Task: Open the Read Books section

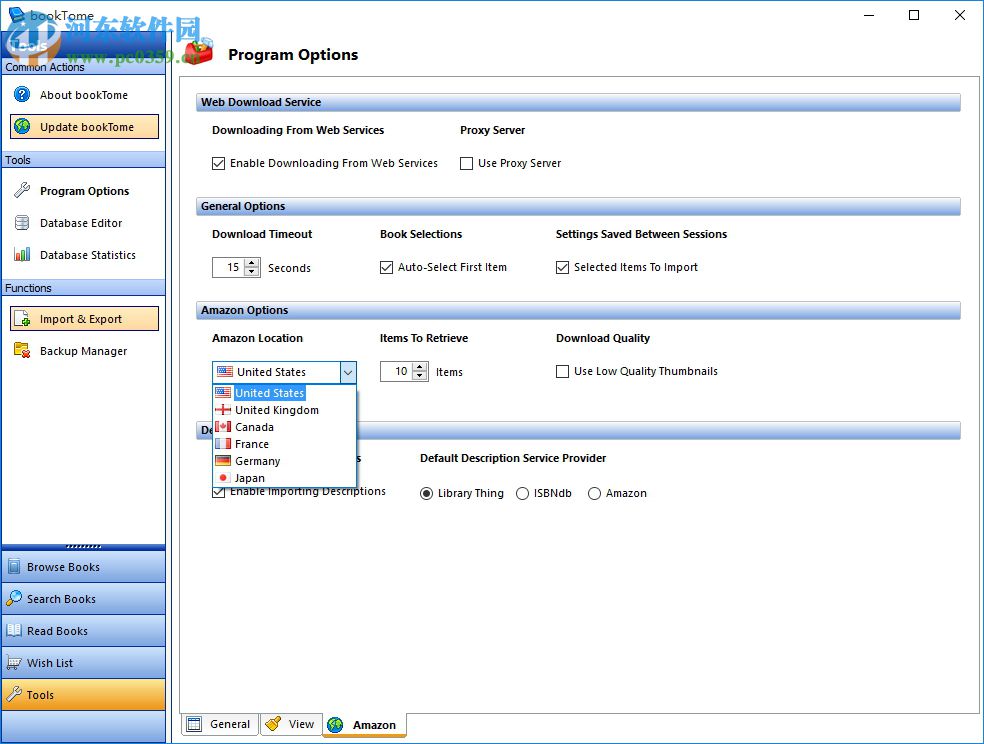Action: pos(83,630)
